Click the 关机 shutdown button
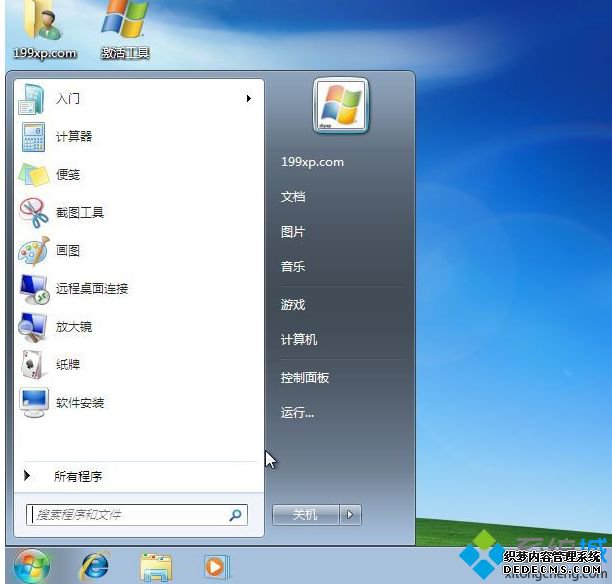Viewport: 612px width, 584px height. tap(306, 515)
